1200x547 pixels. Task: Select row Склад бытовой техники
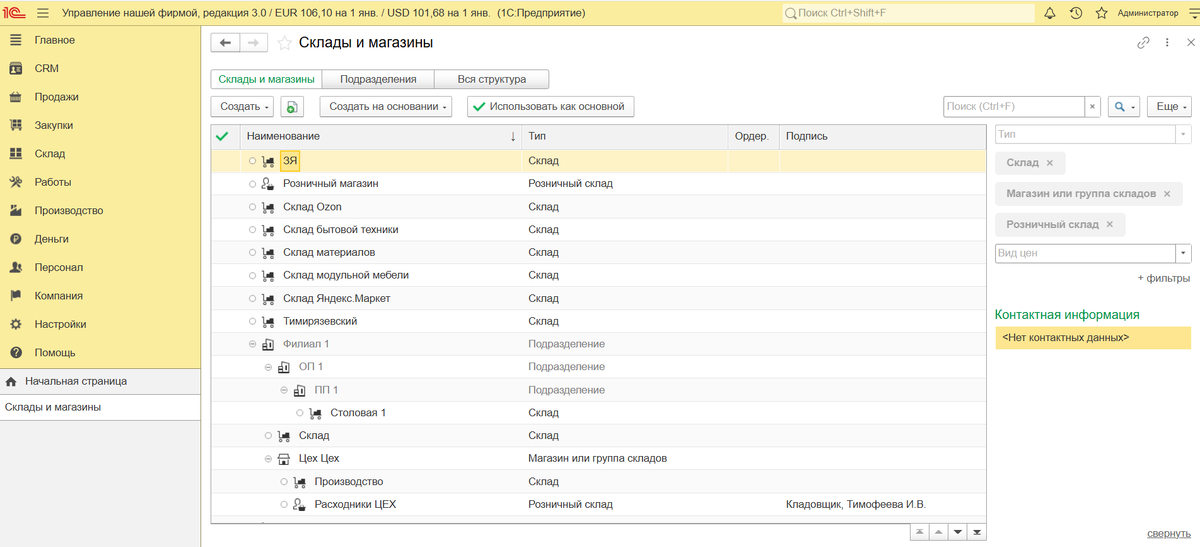pyautogui.click(x=598, y=230)
